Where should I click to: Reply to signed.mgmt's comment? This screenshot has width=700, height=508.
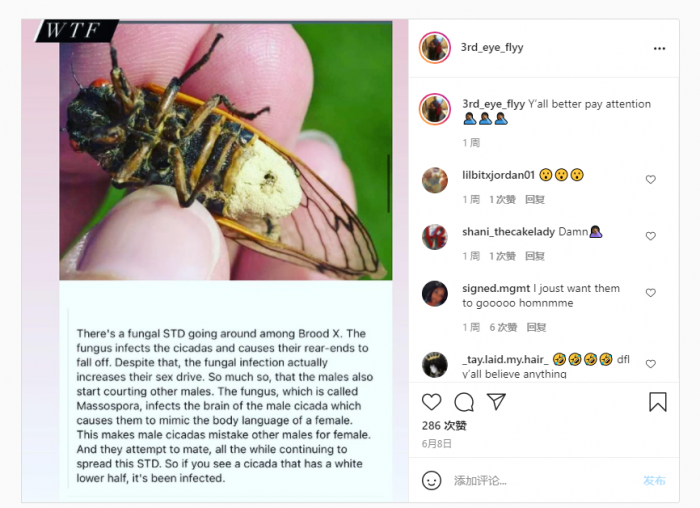coord(536,327)
